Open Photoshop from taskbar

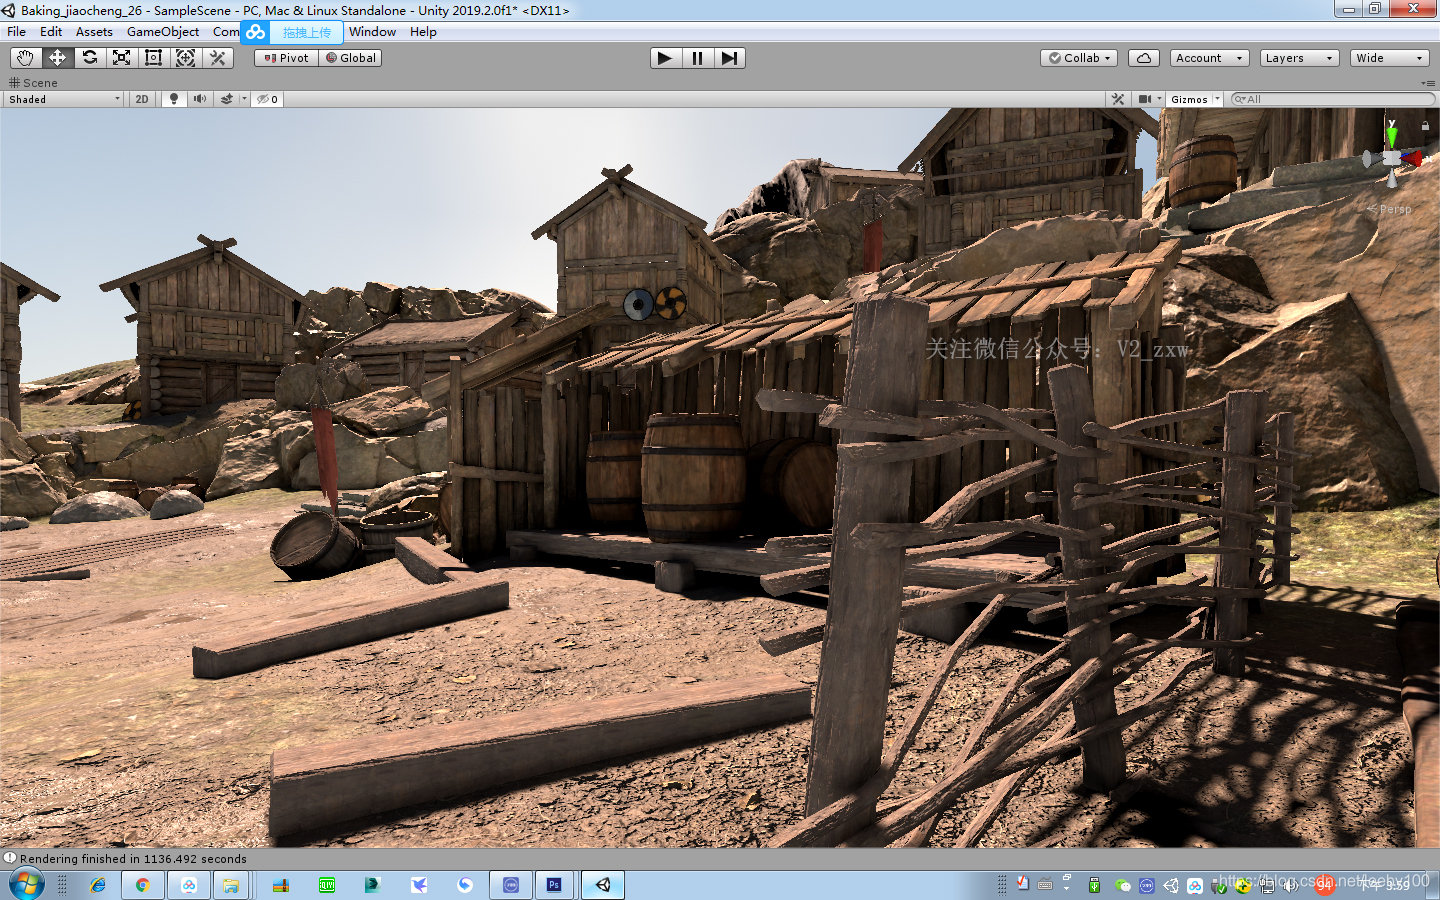[x=554, y=885]
